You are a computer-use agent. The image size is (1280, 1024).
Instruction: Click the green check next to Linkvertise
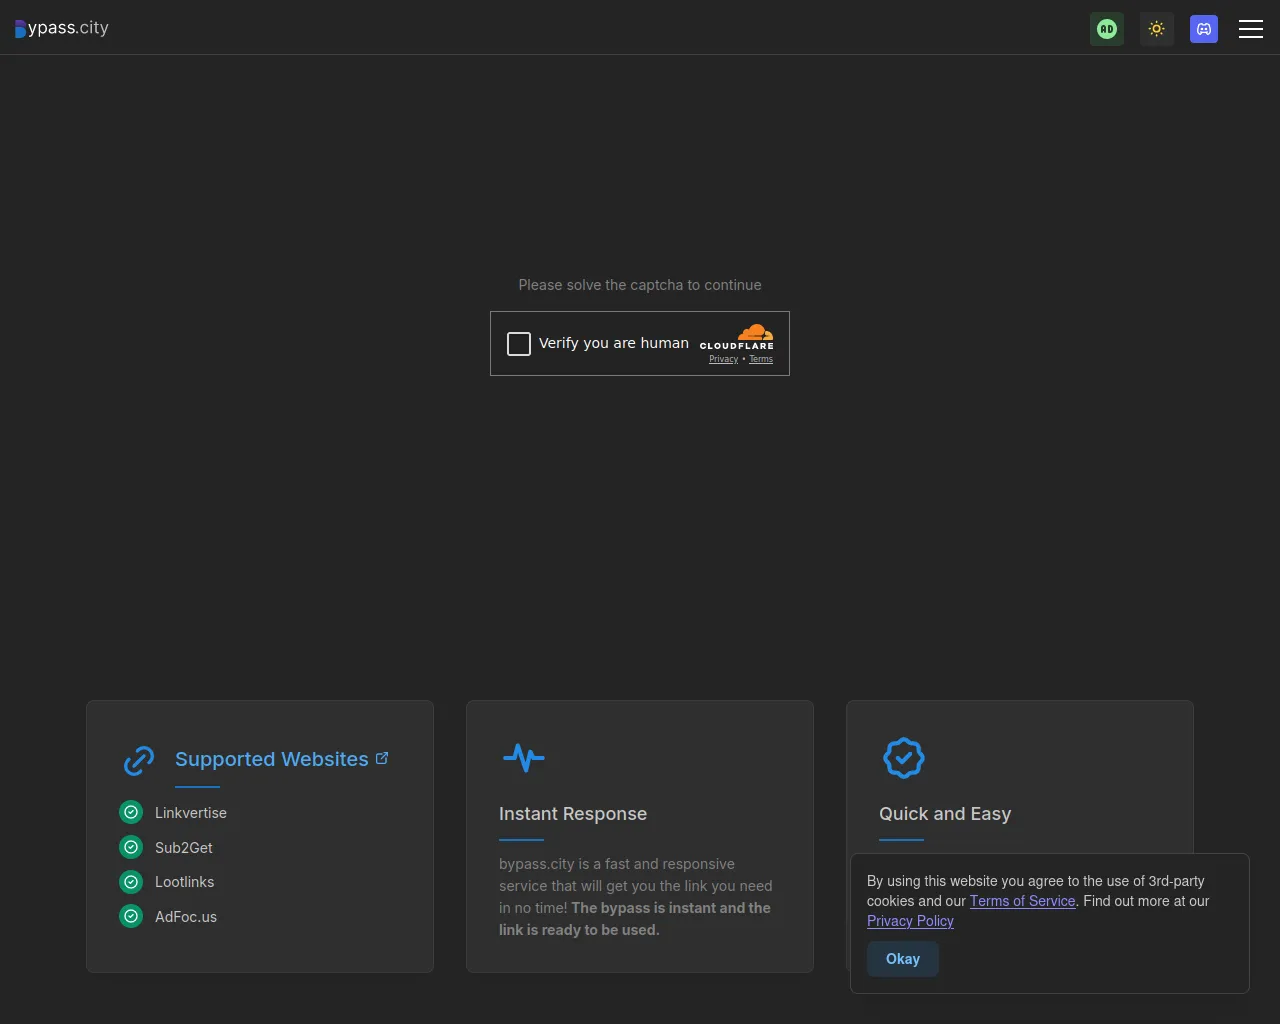[131, 812]
